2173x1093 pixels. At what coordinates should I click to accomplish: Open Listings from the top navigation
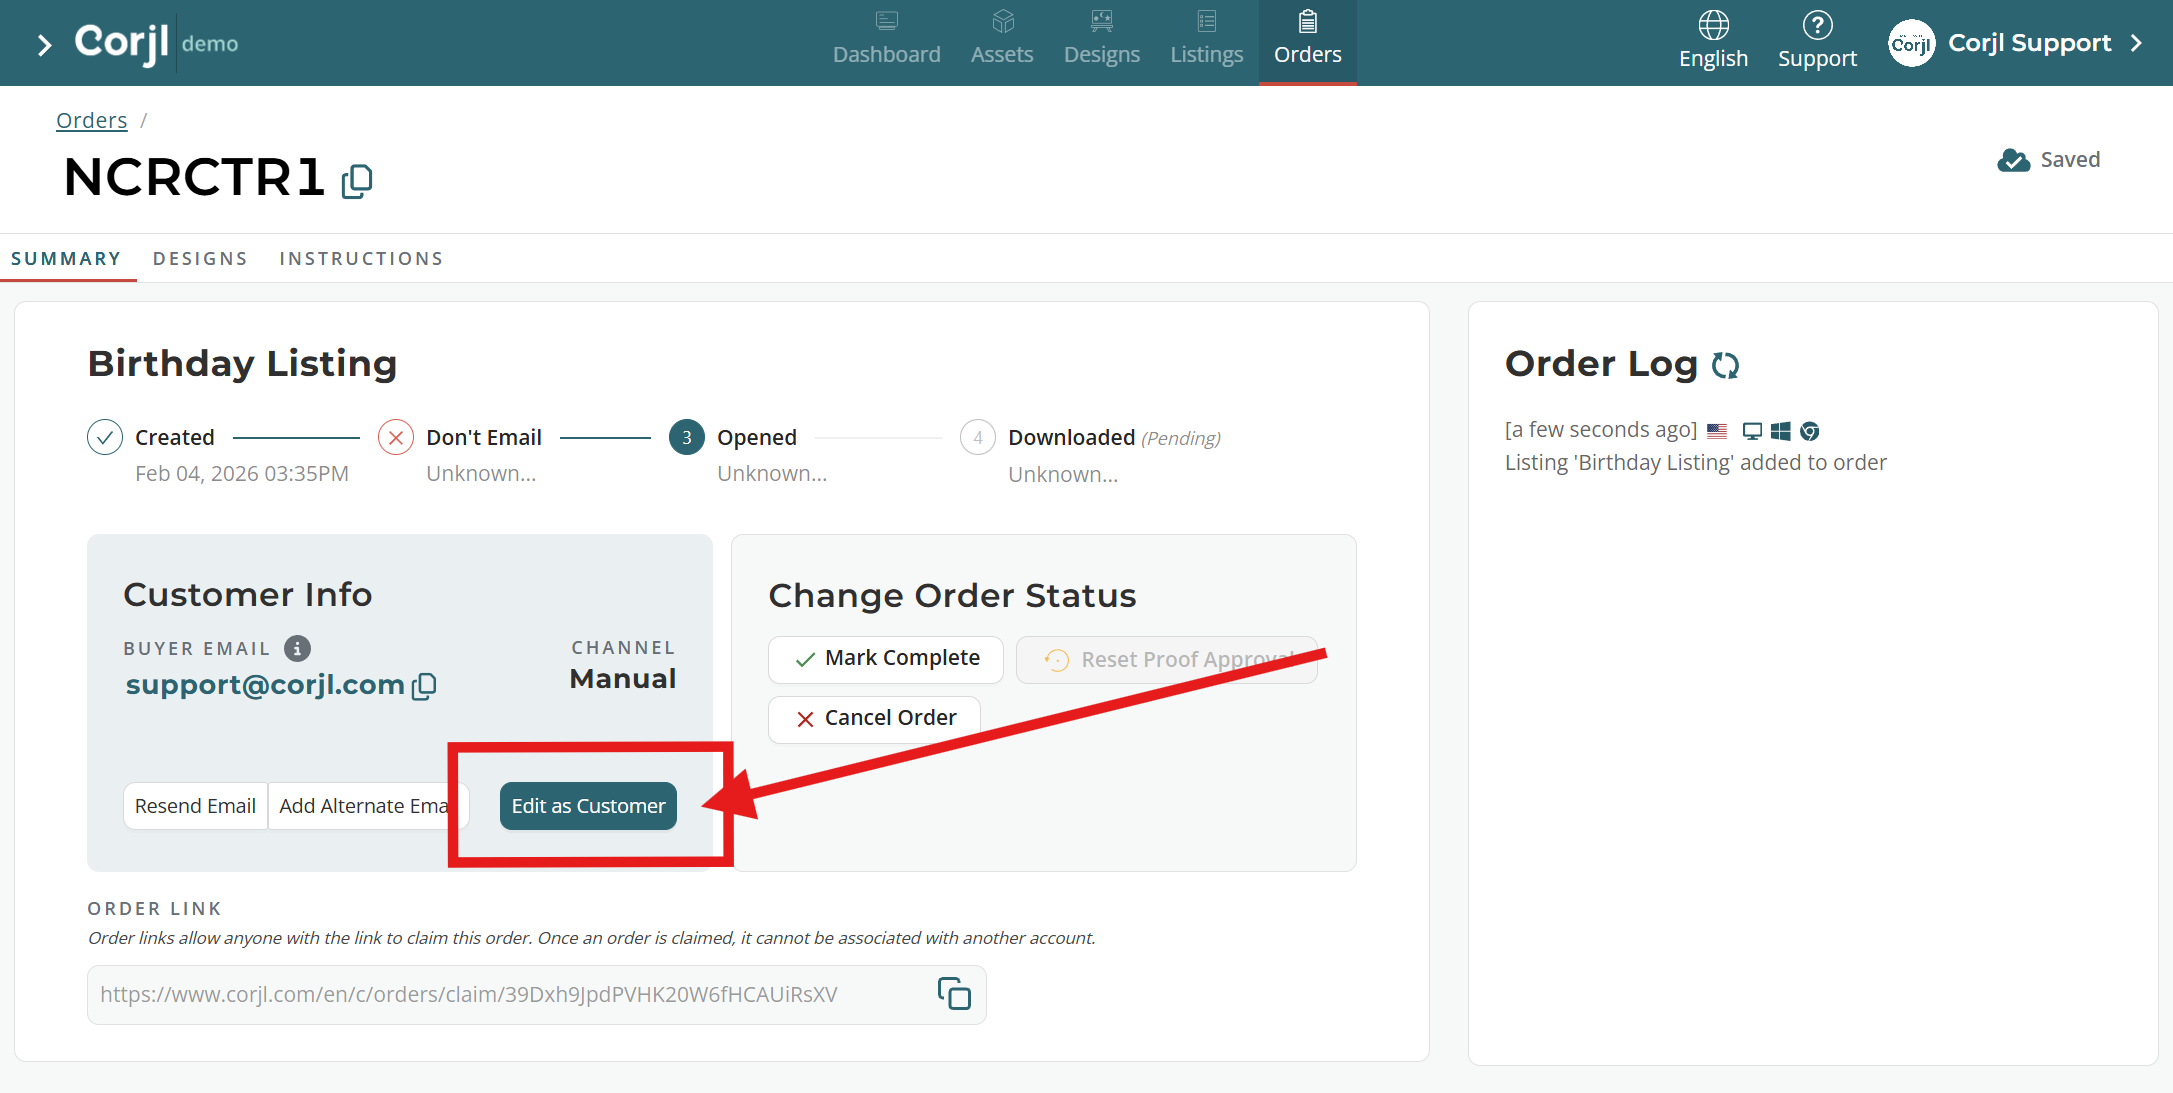[1206, 41]
